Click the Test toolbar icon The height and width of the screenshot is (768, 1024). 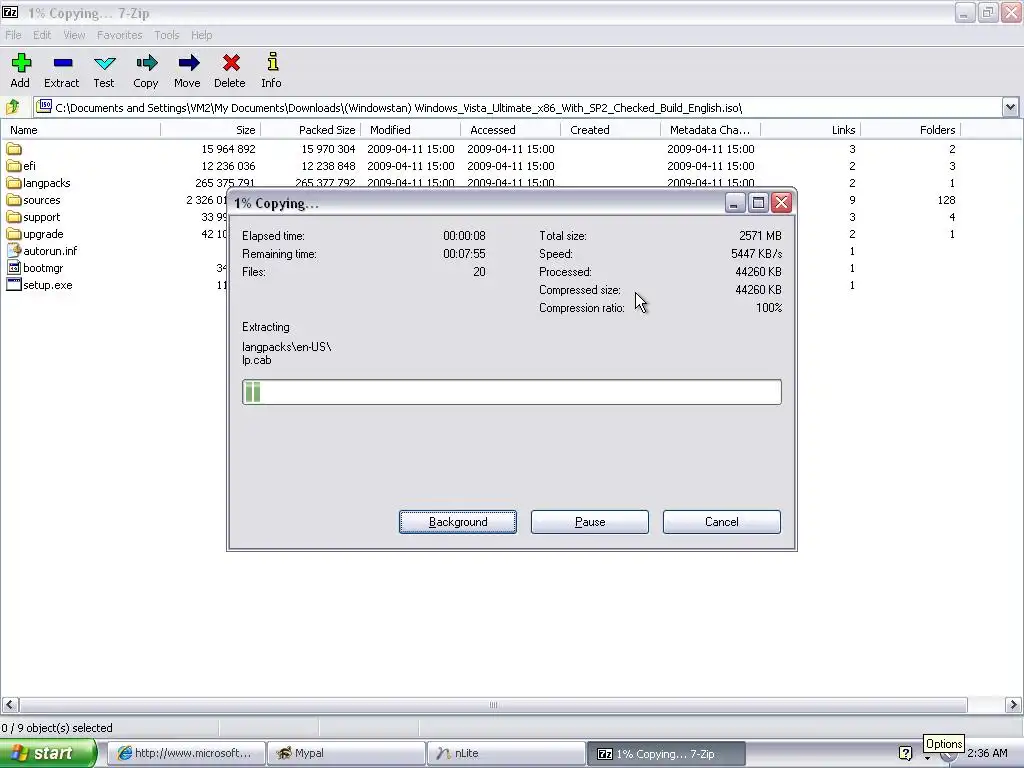(x=104, y=63)
